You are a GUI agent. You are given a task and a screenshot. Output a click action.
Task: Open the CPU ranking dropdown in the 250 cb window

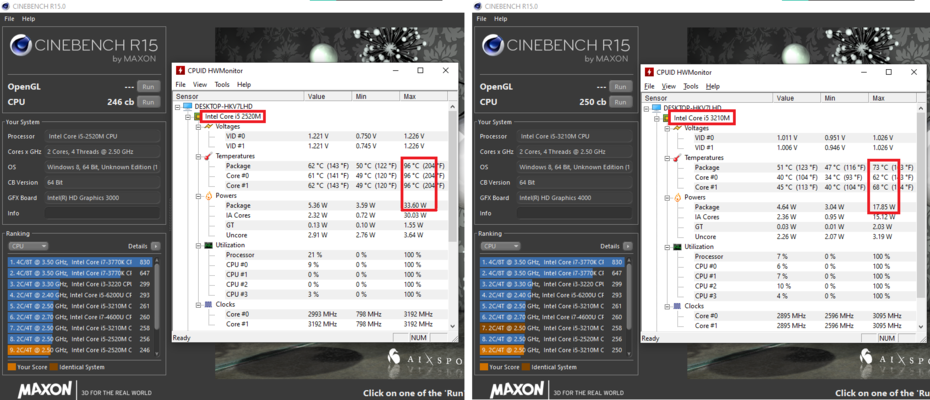[x=501, y=246]
